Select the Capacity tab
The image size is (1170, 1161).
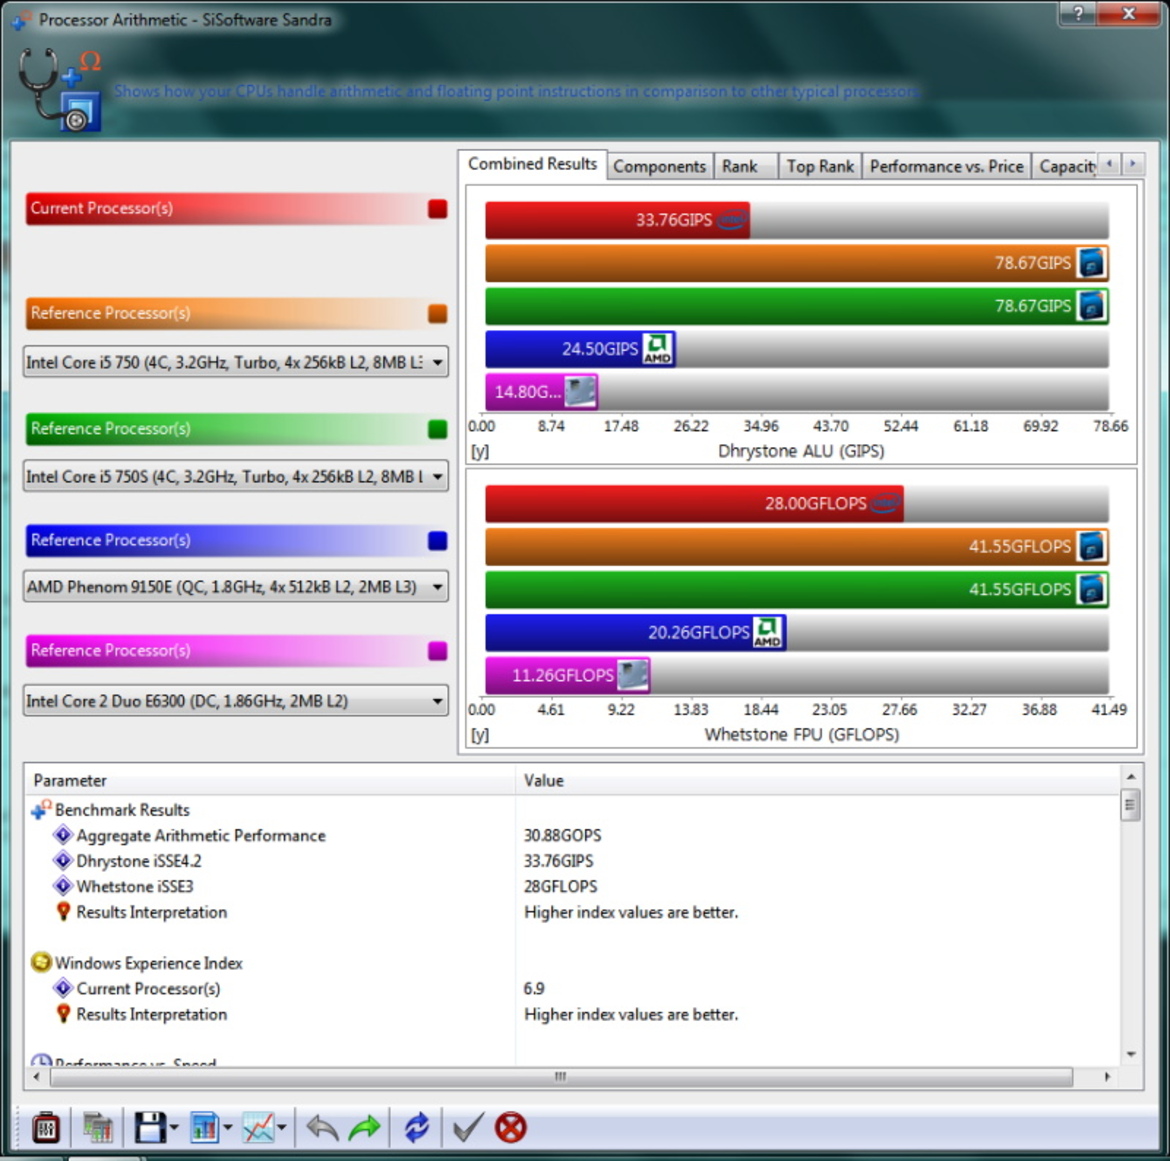click(x=1066, y=166)
